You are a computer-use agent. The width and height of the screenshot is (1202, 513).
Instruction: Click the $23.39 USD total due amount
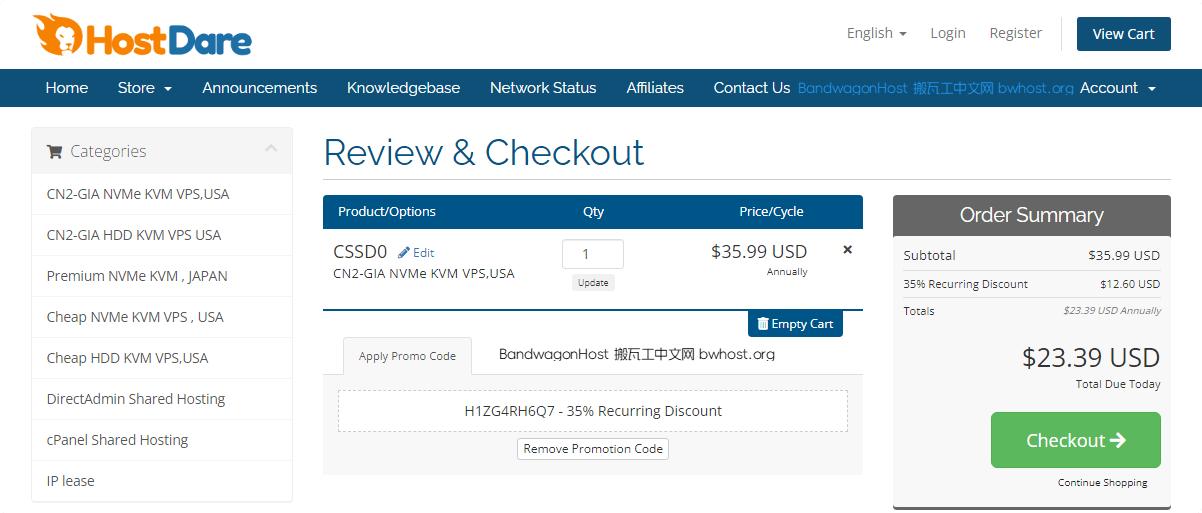(1091, 357)
